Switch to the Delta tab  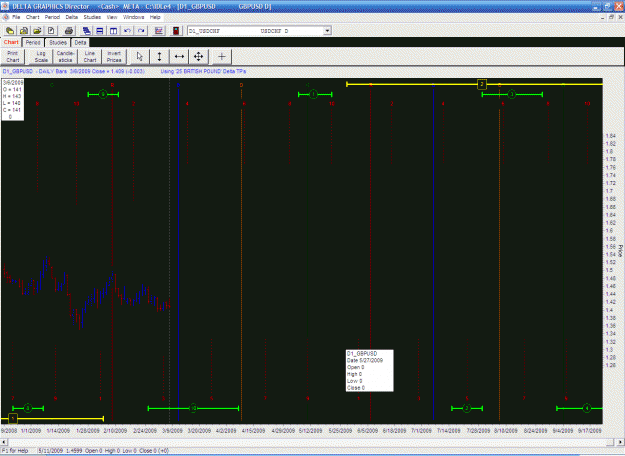pyautogui.click(x=80, y=43)
